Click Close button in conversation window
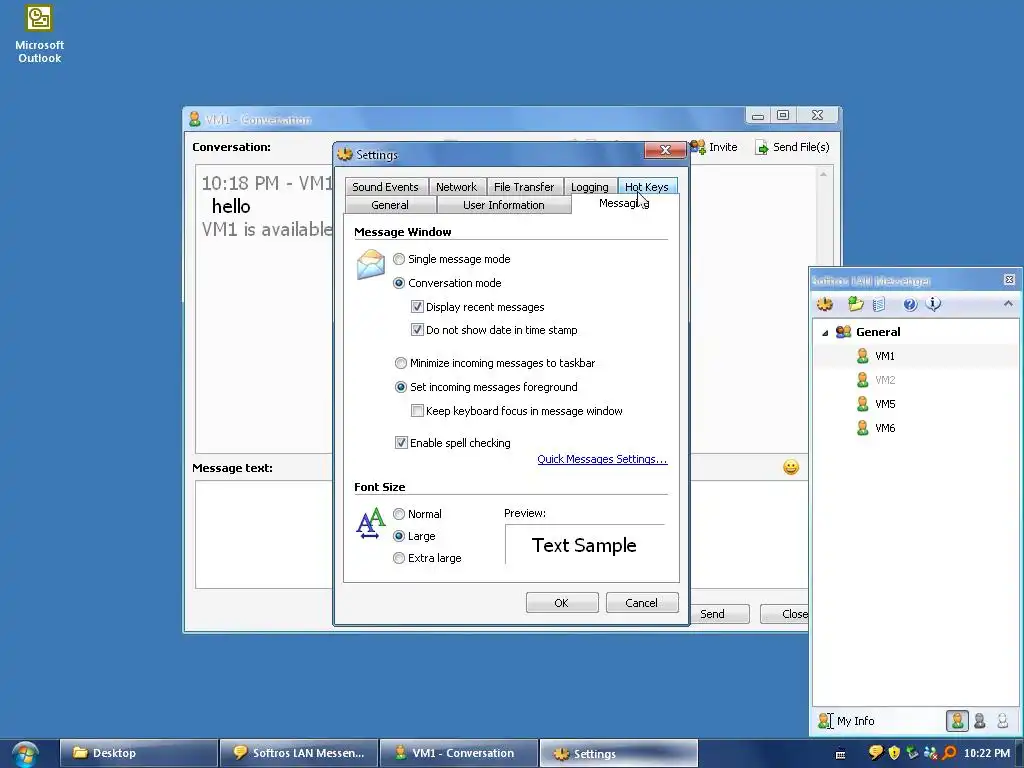 click(x=785, y=614)
